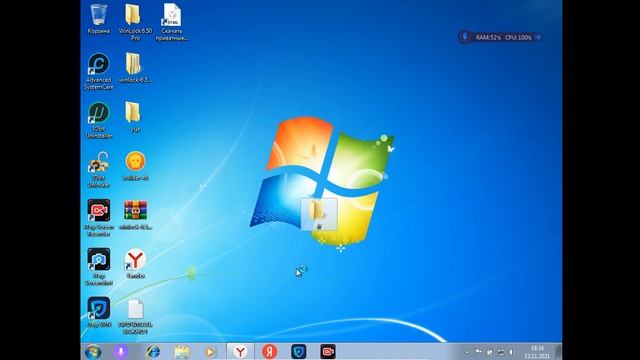Open Windows Explorer folder on taskbar
Viewport: 640px width, 360px height.
coord(182,351)
